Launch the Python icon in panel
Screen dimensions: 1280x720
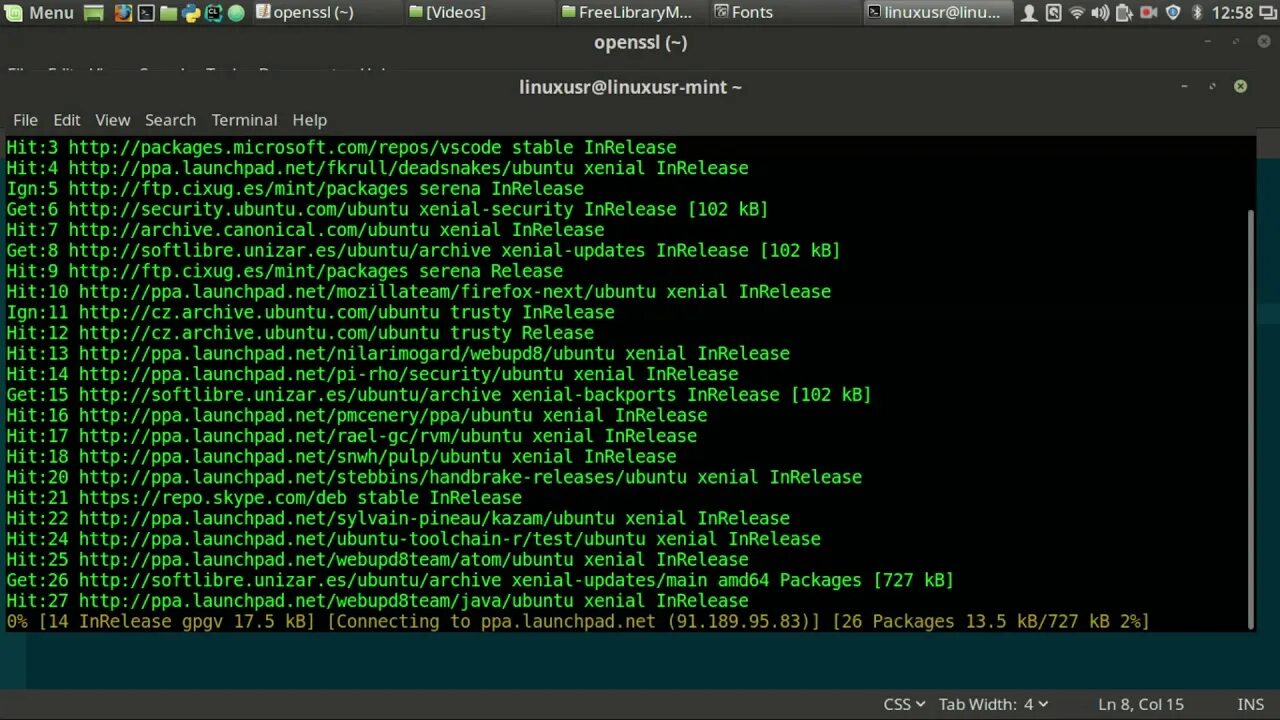click(x=191, y=12)
